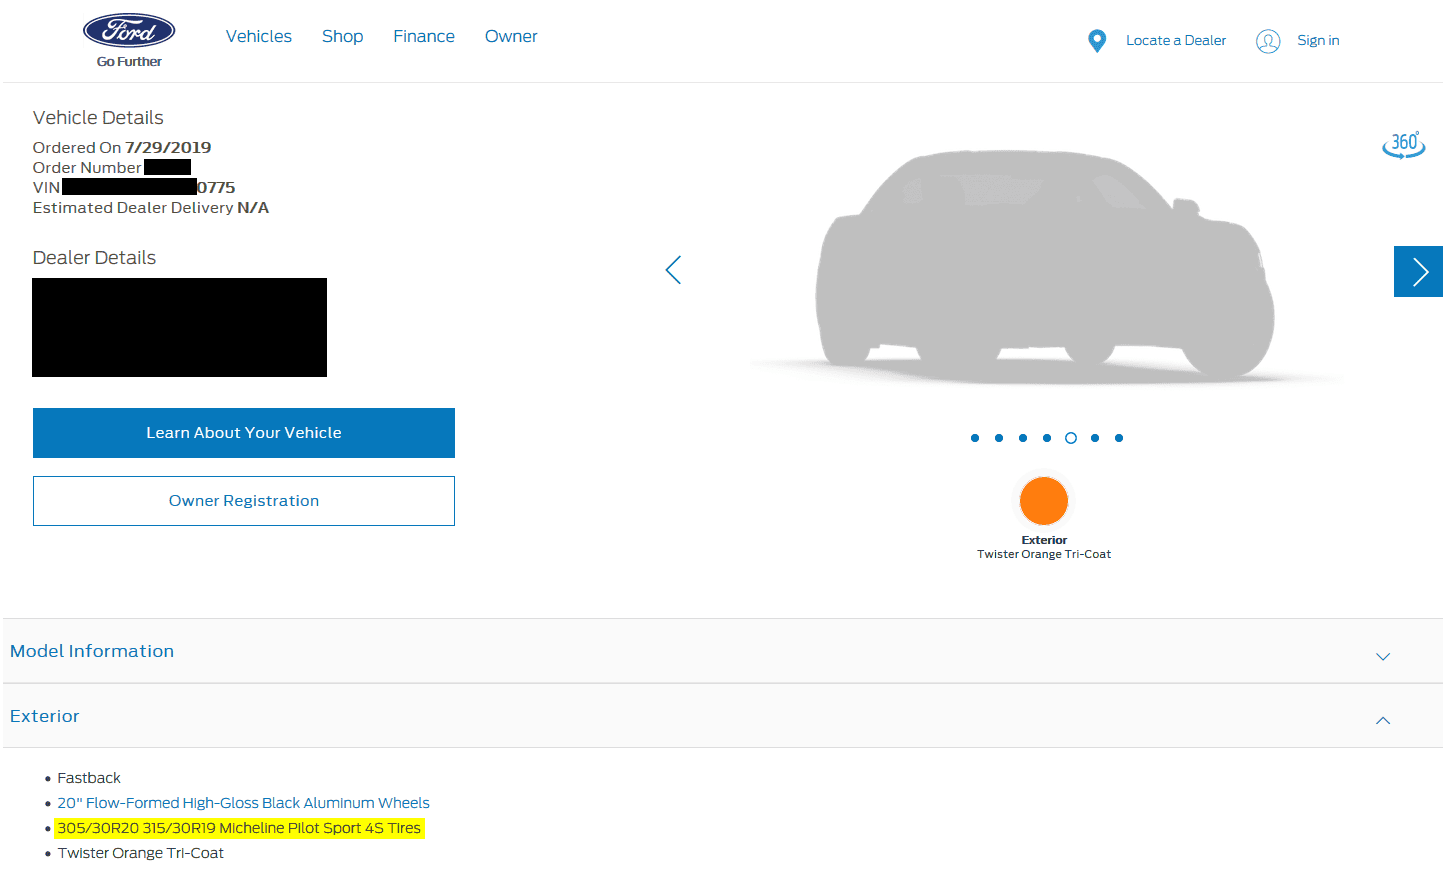1447x892 pixels.
Task: Open 20" Flow-Formed High-Gloss Black Aluminum Wheels link
Action: pyautogui.click(x=243, y=803)
